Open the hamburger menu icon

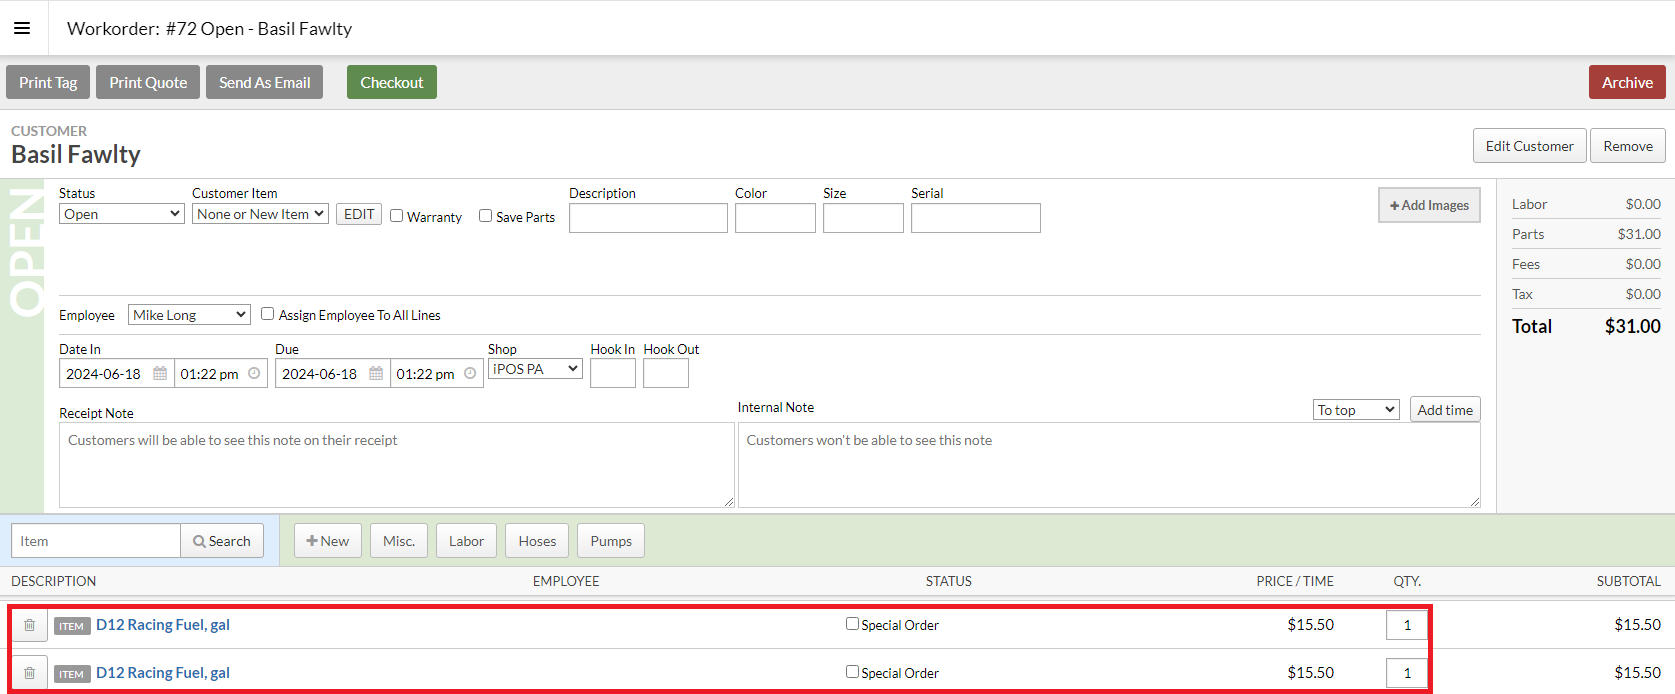point(22,28)
